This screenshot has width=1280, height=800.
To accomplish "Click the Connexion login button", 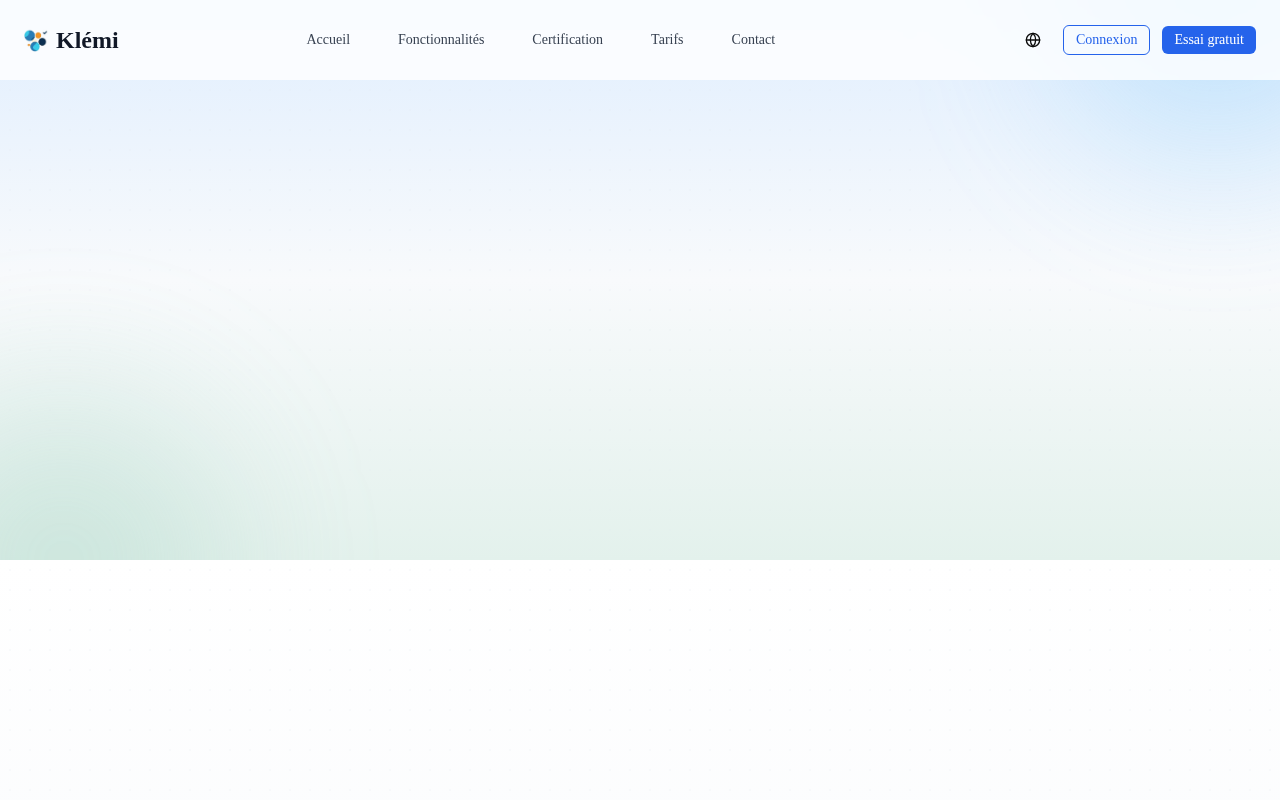I will [1106, 40].
